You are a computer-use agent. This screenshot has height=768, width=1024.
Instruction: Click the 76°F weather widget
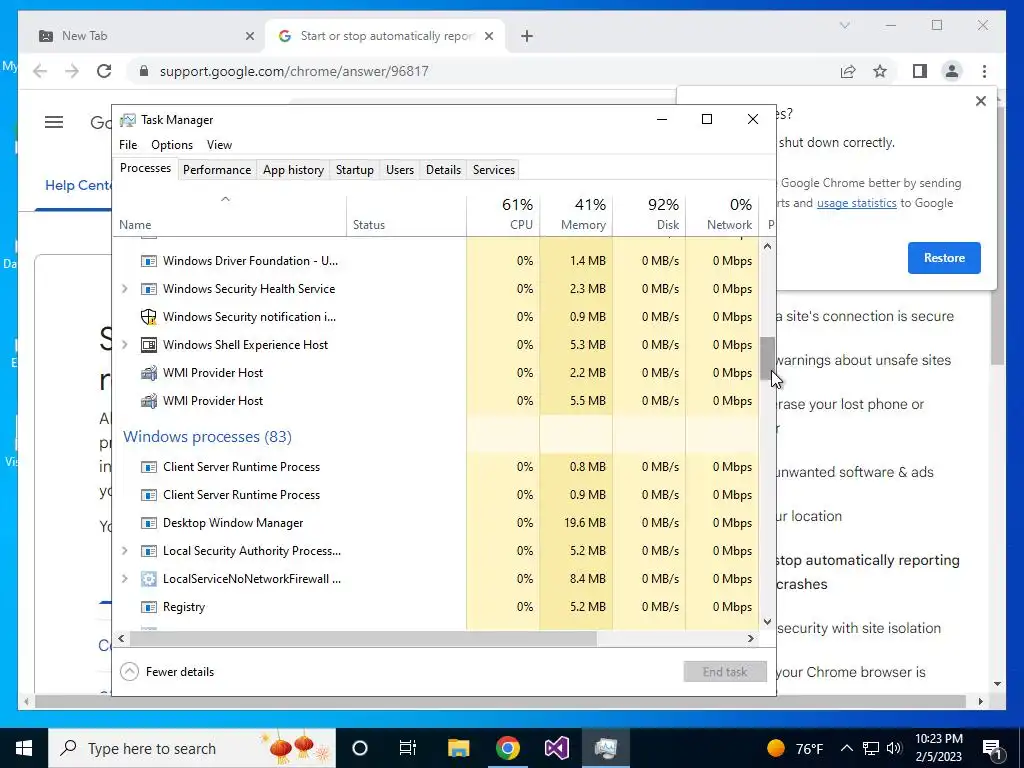pyautogui.click(x=795, y=748)
